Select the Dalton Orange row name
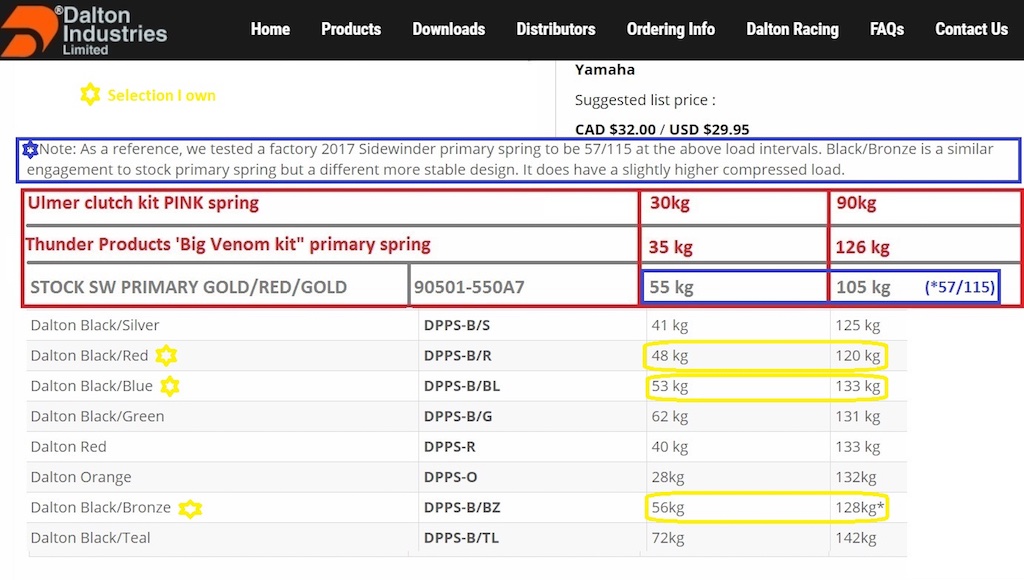The image size is (1024, 580). [81, 477]
